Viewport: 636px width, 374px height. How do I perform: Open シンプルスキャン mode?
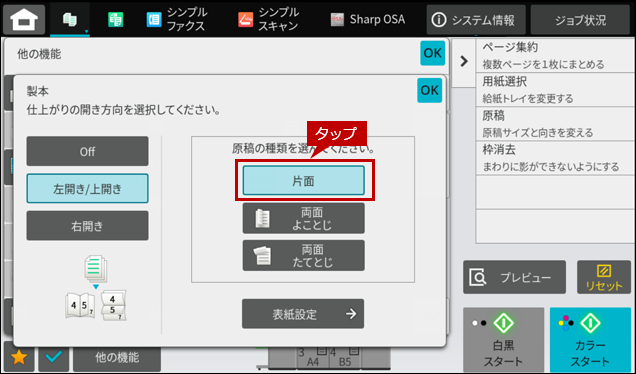click(269, 19)
